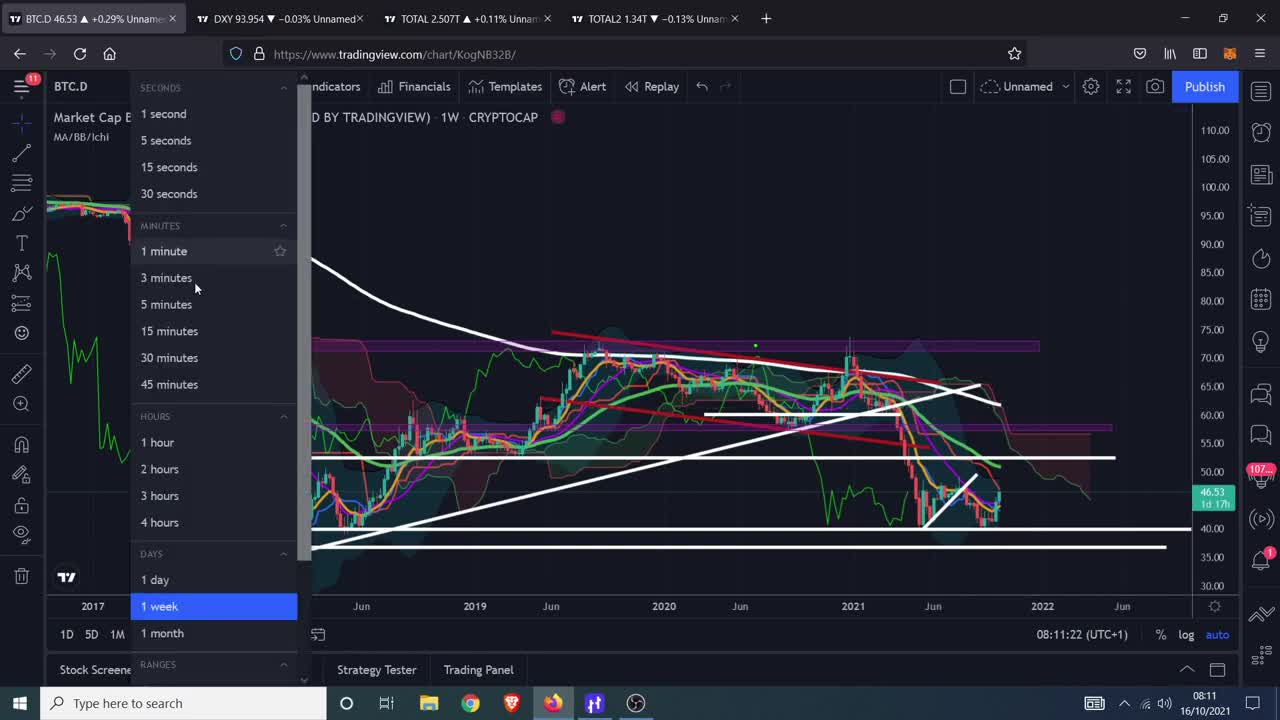Image resolution: width=1280 pixels, height=720 pixels.
Task: Create an Alert from toolbar
Action: [x=582, y=87]
